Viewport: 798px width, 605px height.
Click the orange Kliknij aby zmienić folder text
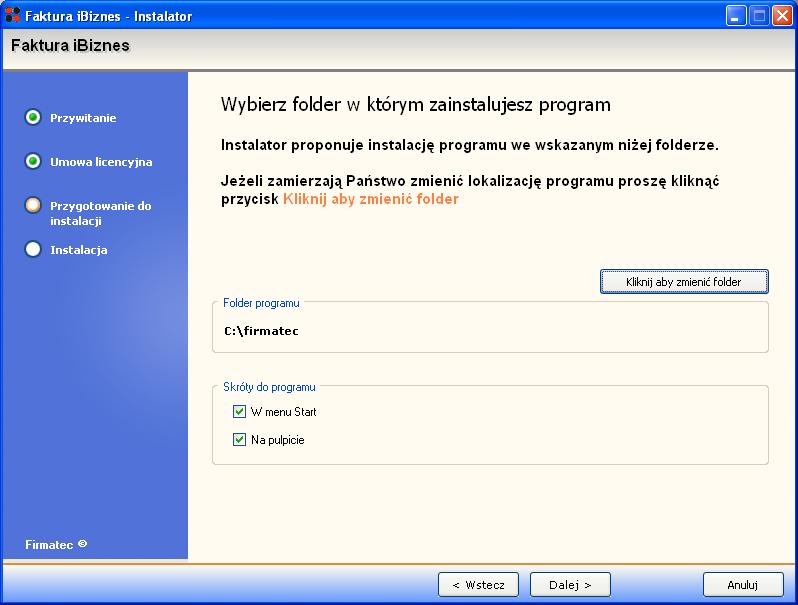coord(370,198)
